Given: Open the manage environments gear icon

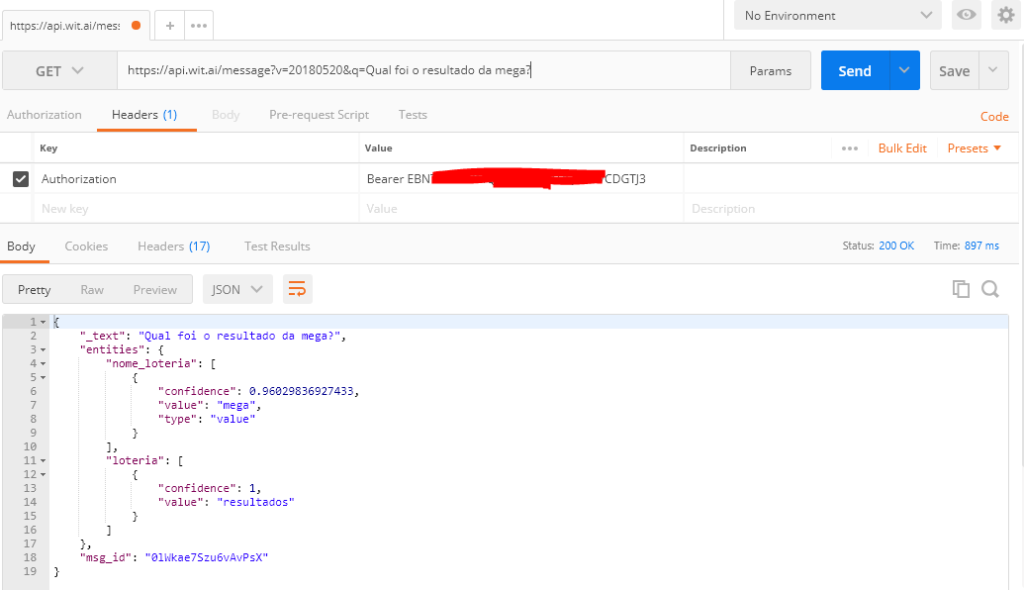Looking at the screenshot, I should (1005, 15).
